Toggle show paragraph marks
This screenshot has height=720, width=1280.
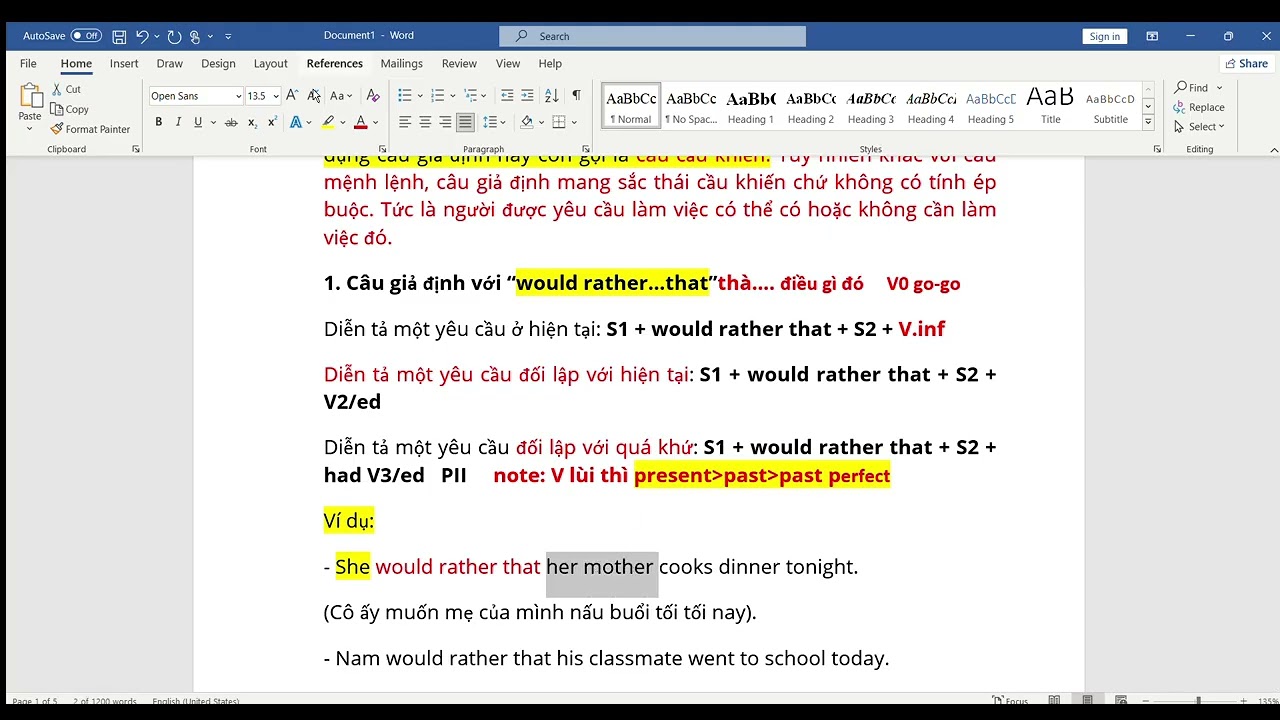(576, 95)
